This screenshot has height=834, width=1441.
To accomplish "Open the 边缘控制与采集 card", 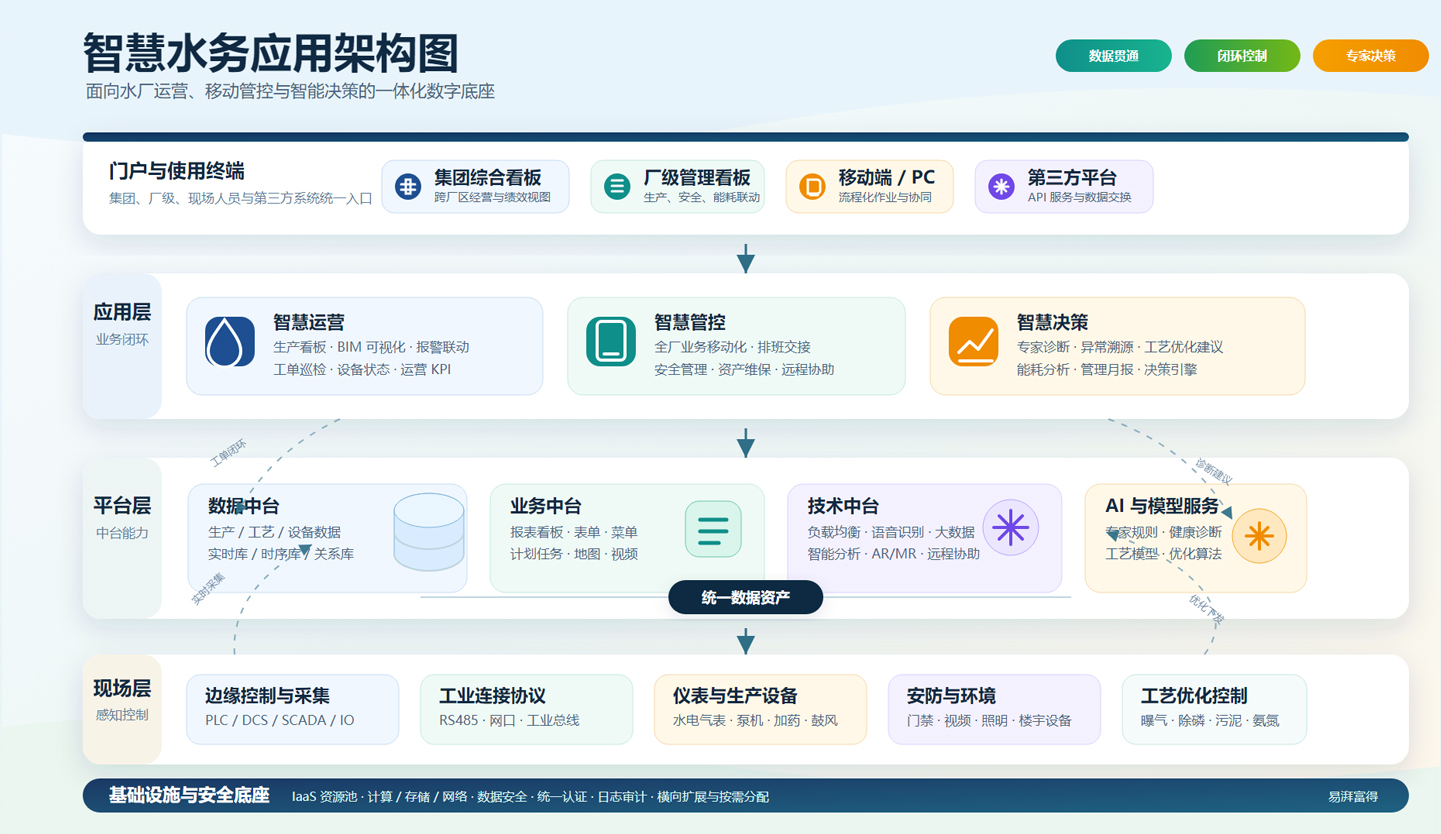I will click(x=293, y=709).
